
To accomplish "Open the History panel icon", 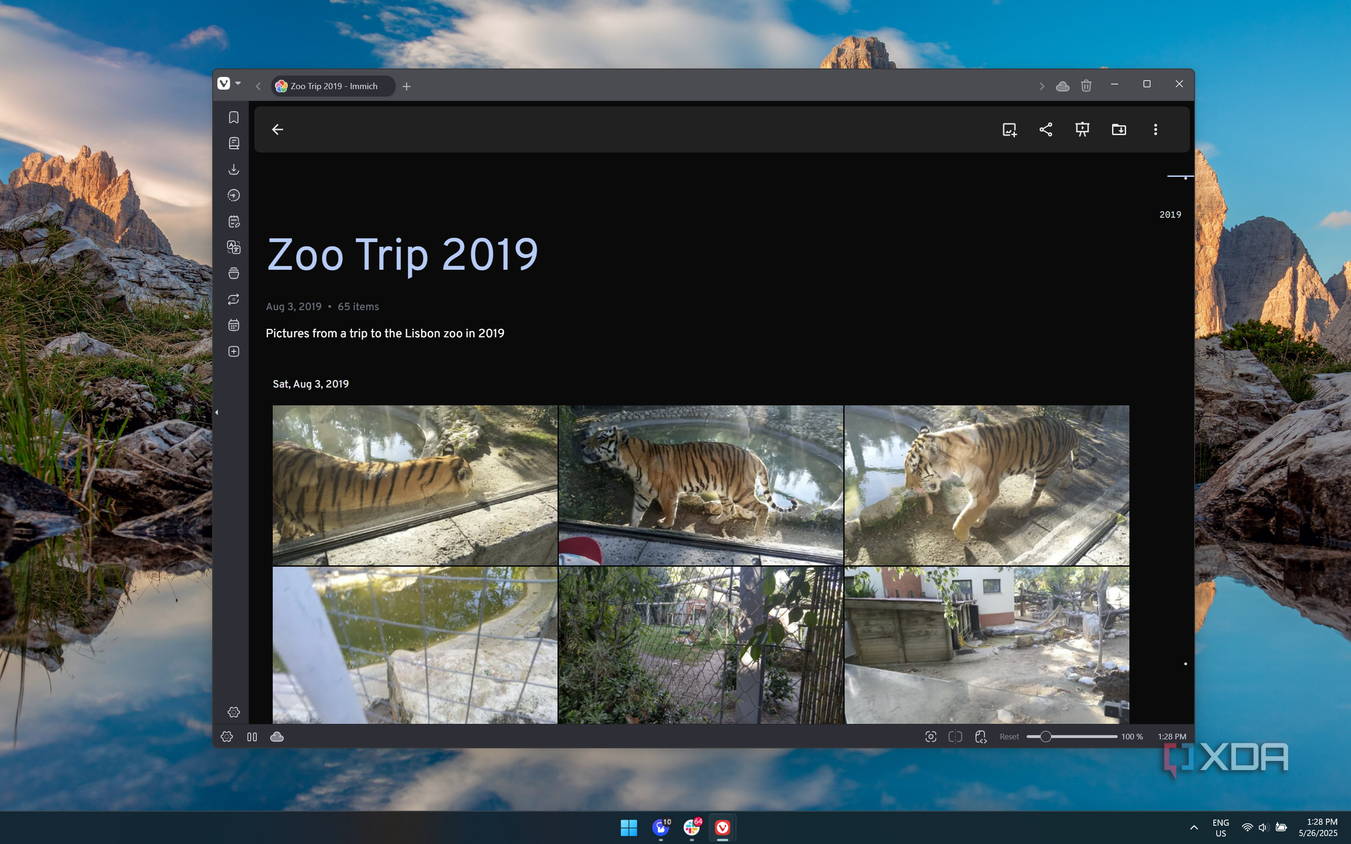I will (x=233, y=195).
